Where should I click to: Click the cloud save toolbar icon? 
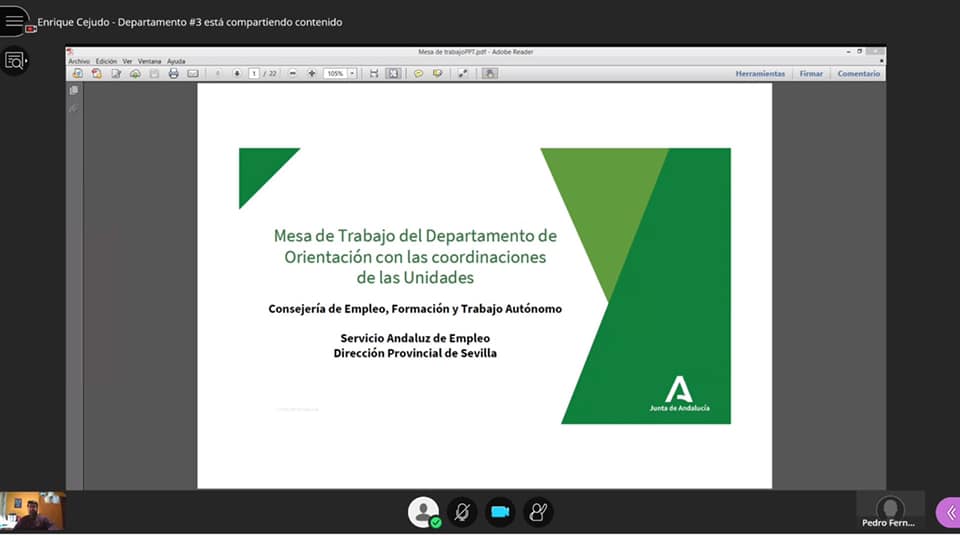pyautogui.click(x=135, y=74)
